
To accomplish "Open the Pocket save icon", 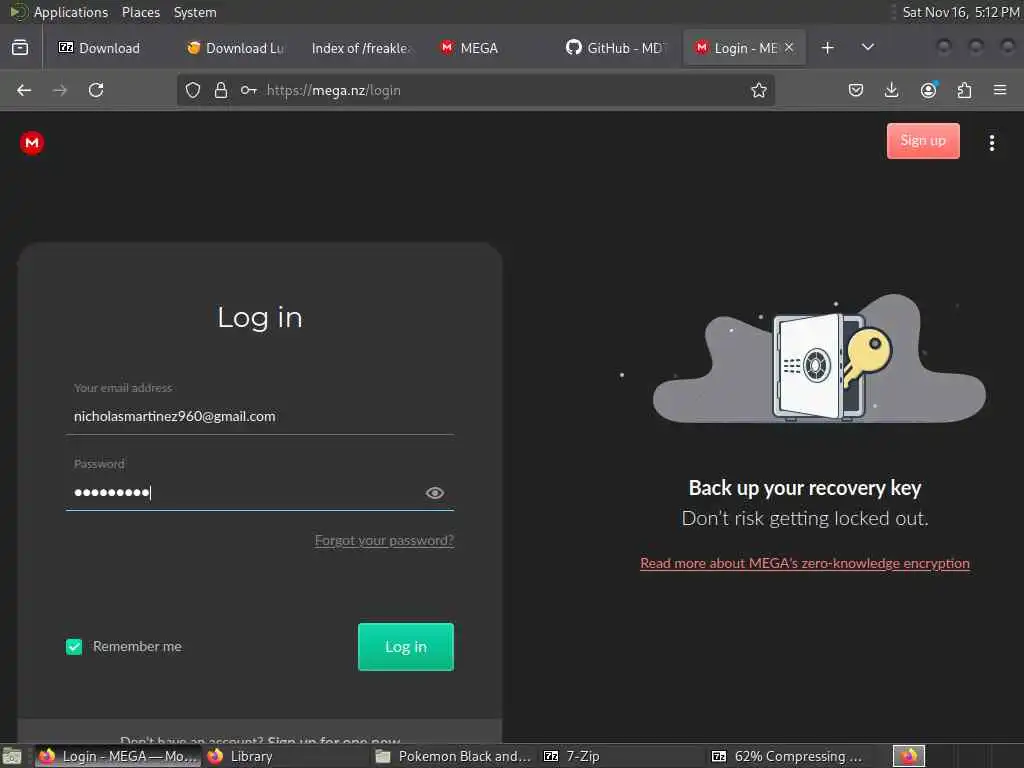I will click(856, 90).
